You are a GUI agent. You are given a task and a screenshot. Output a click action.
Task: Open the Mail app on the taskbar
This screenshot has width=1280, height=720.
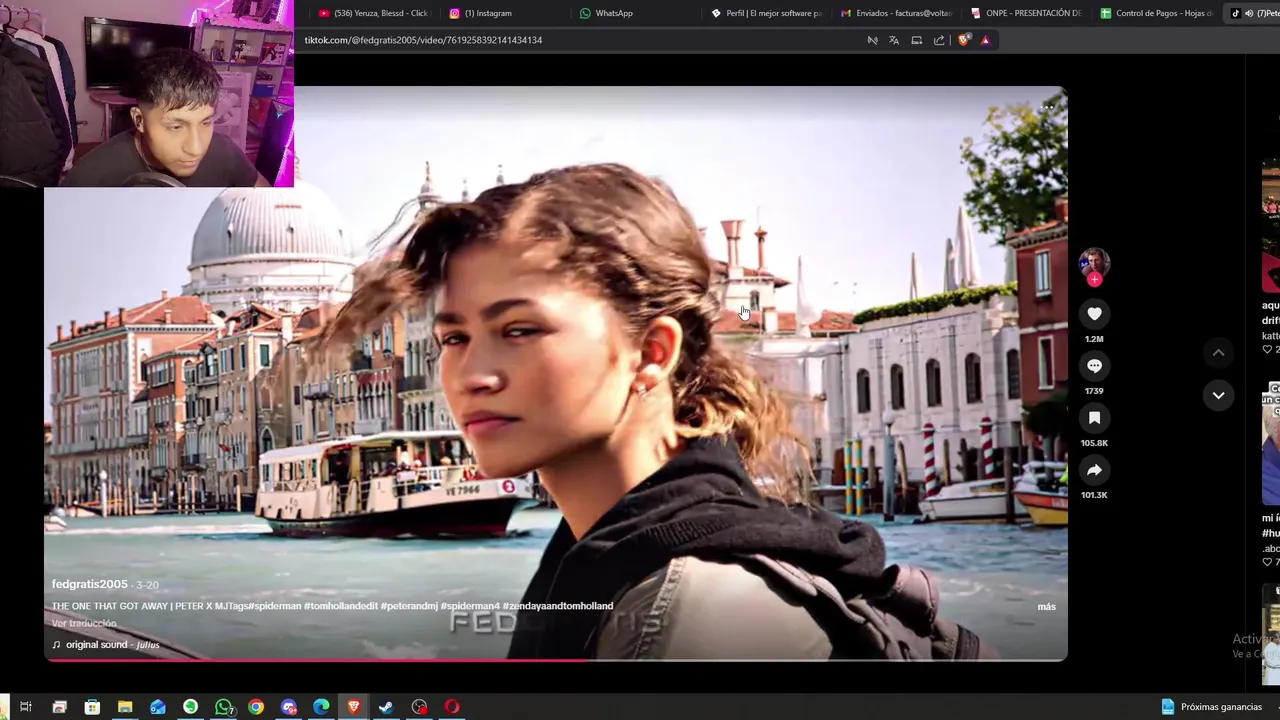158,707
